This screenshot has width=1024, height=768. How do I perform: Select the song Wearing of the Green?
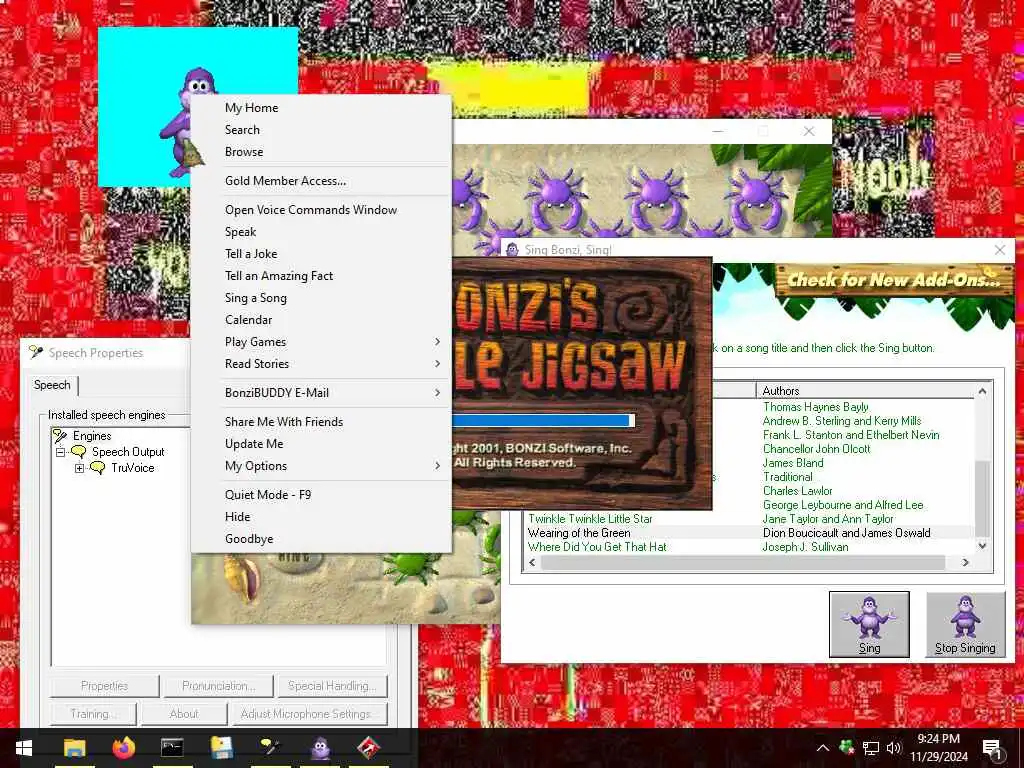(579, 533)
